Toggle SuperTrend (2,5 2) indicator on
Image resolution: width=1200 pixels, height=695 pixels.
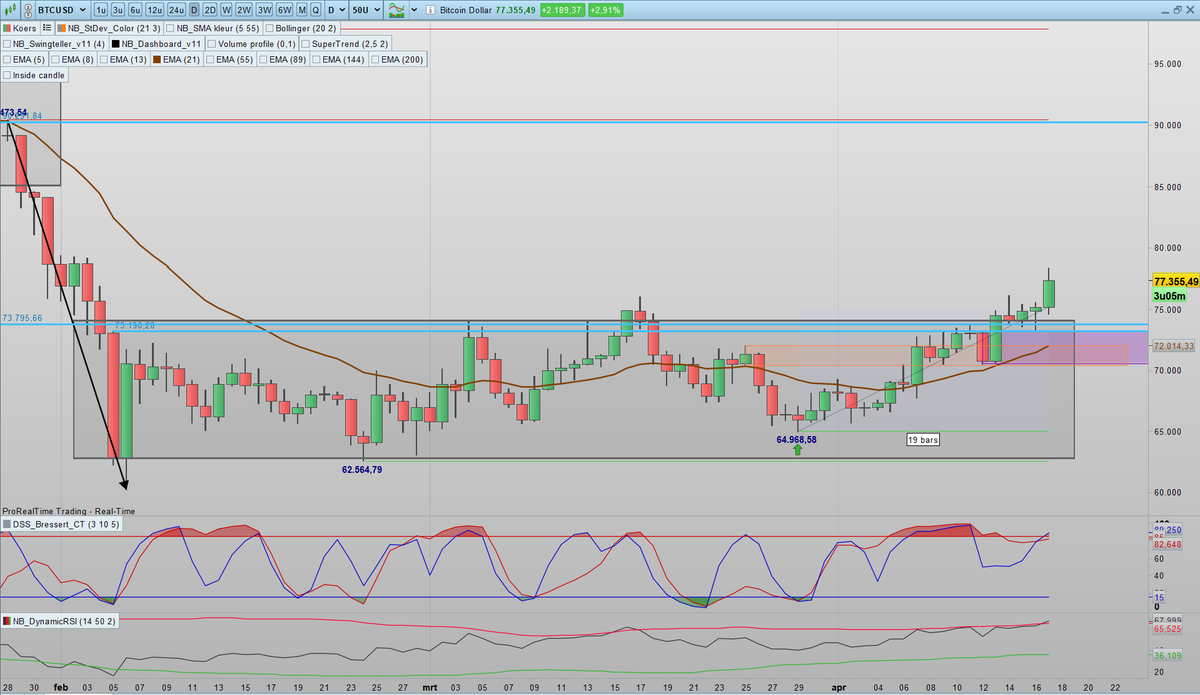pos(305,44)
